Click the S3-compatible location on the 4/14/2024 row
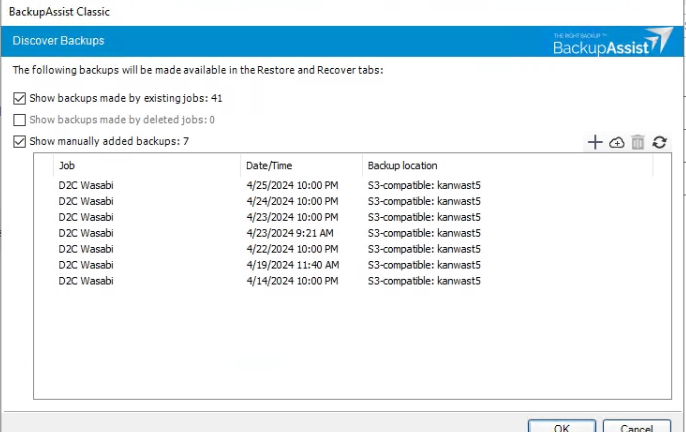Viewport: 686px width, 432px height. 424,281
